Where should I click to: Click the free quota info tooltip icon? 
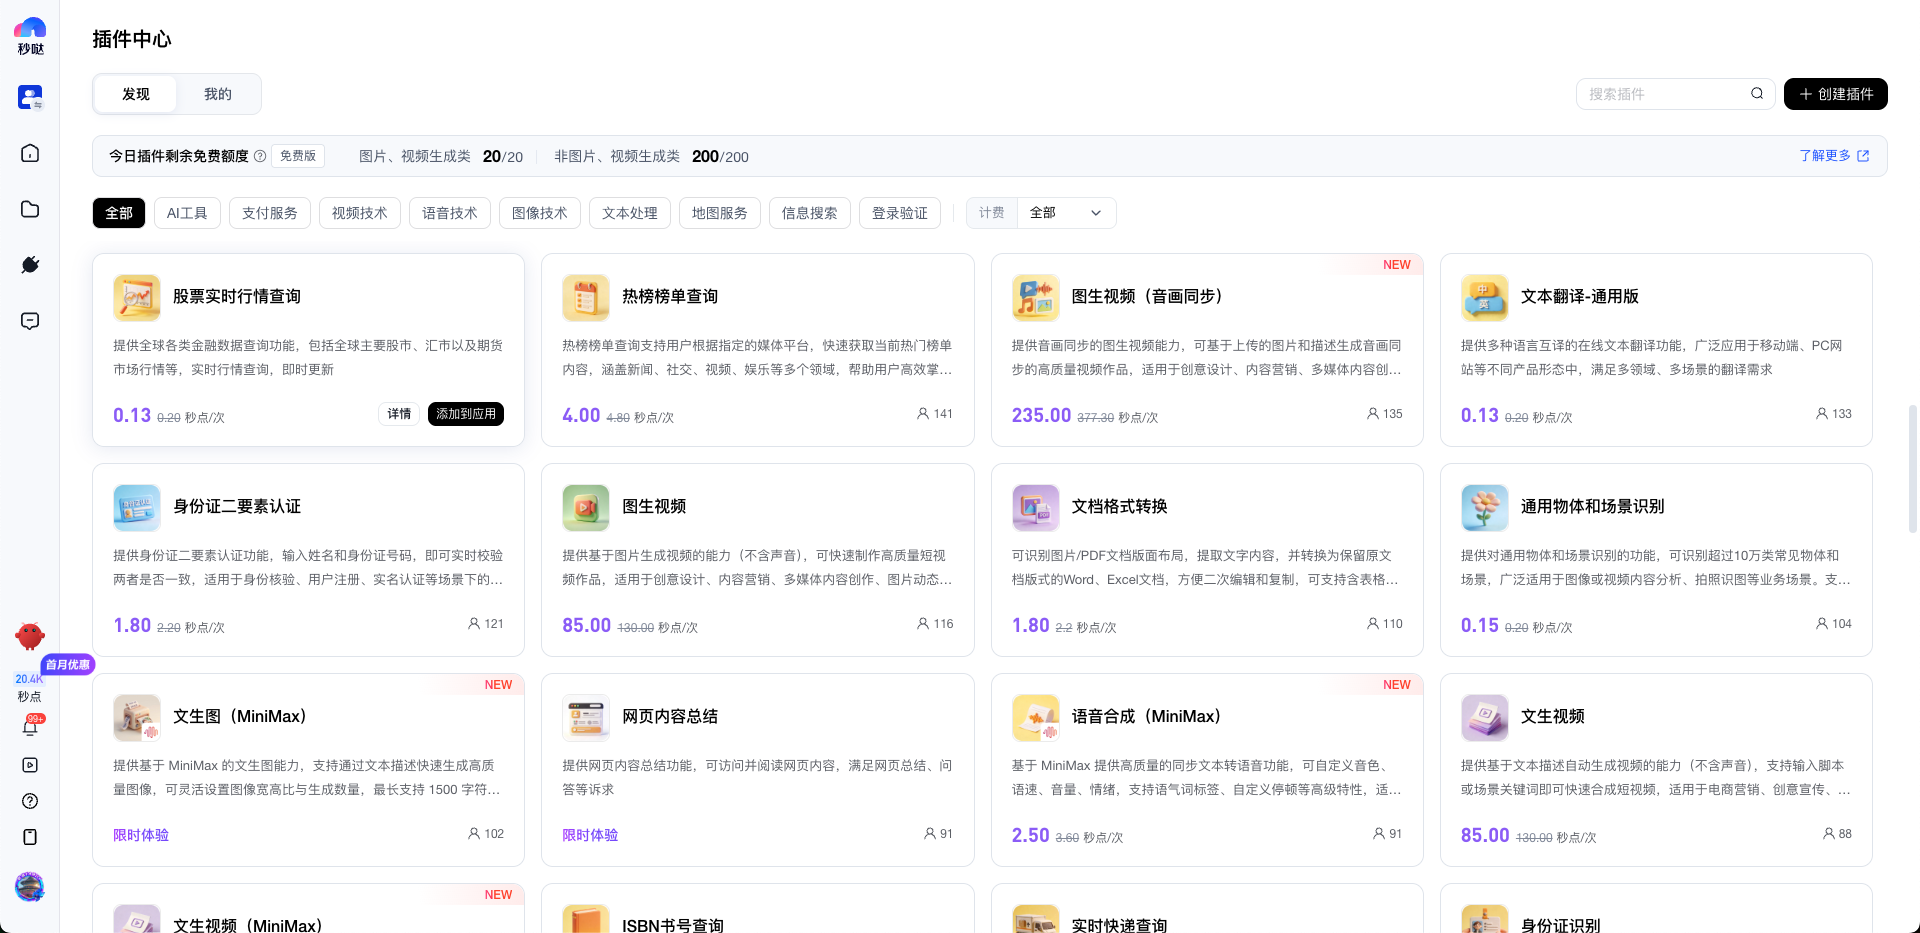(x=260, y=156)
